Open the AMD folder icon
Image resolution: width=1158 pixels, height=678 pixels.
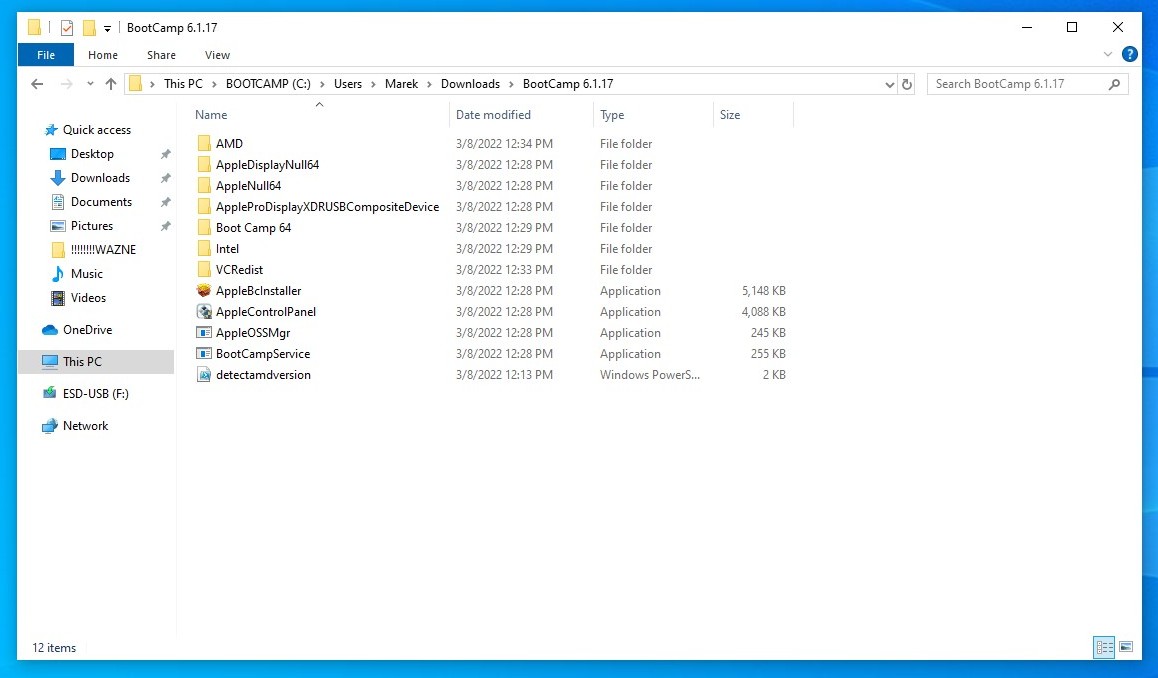204,143
